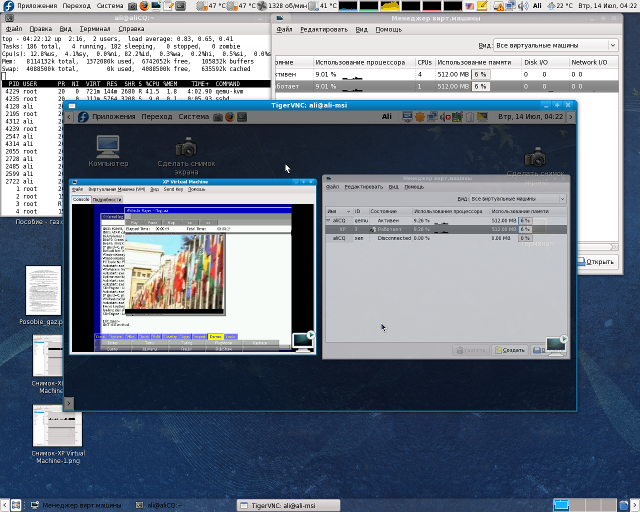Click the Firefox icon inside the TigerVNC session

pyautogui.click(x=228, y=117)
